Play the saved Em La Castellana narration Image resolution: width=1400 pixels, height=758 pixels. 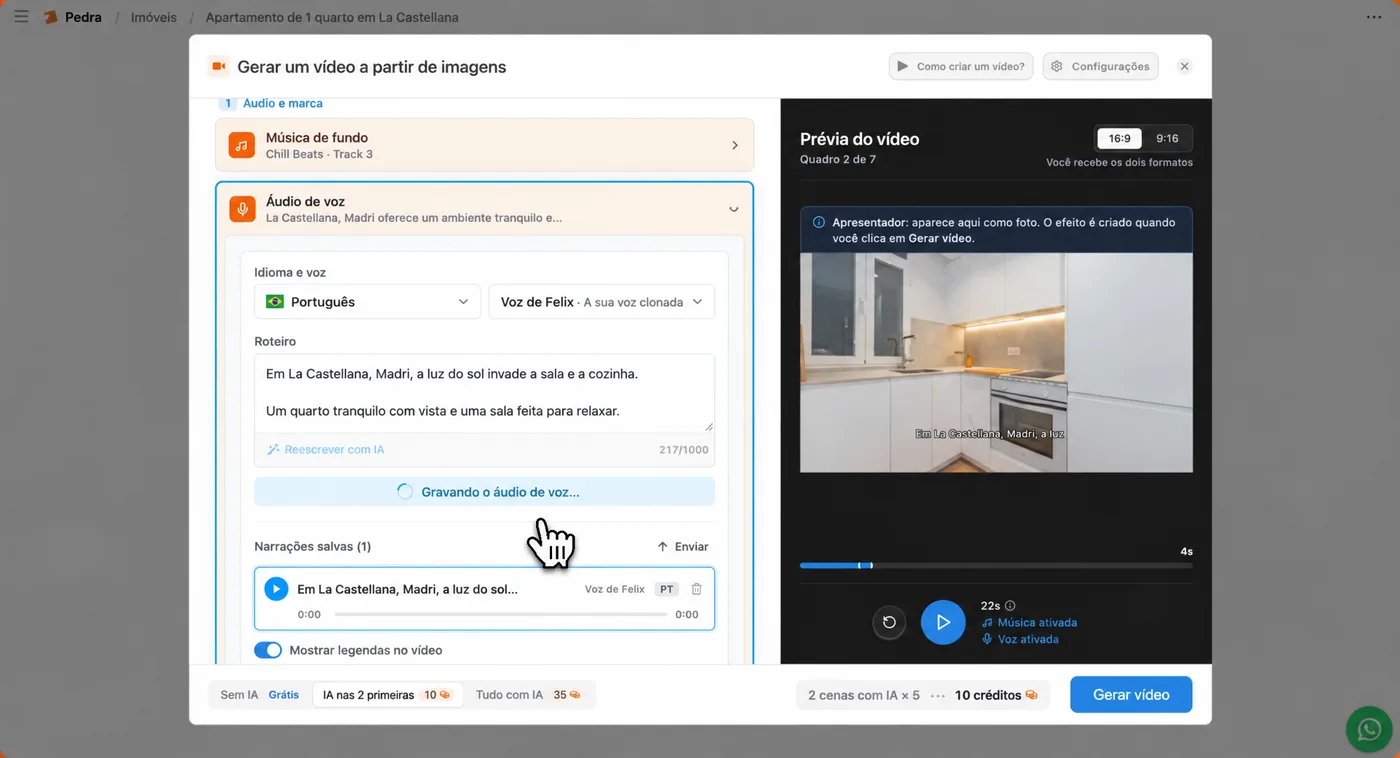276,589
